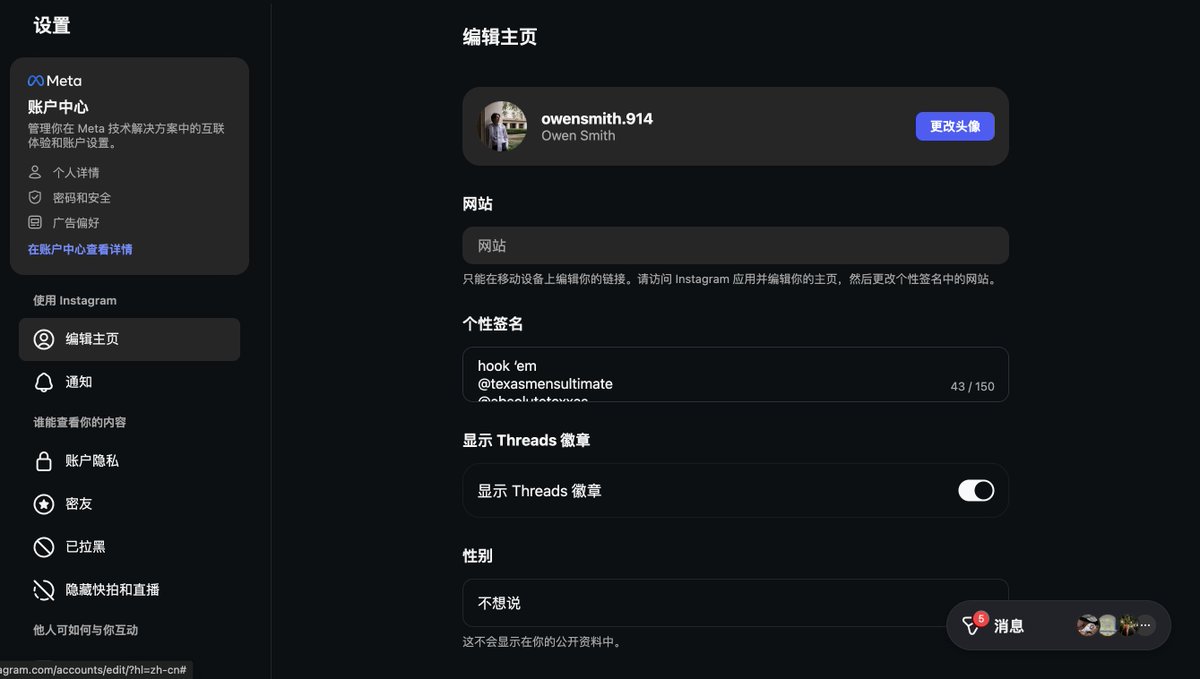Click the username owensmith.914
Screen dimensions: 1200x679
coord(597,118)
